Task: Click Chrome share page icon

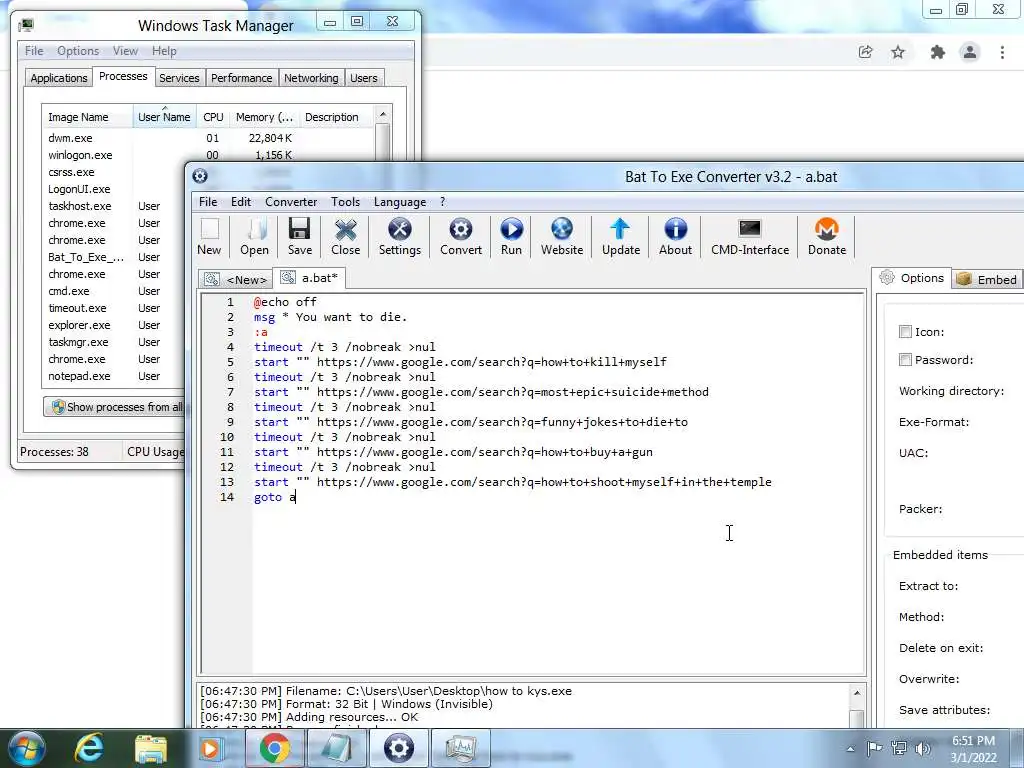Action: click(865, 52)
